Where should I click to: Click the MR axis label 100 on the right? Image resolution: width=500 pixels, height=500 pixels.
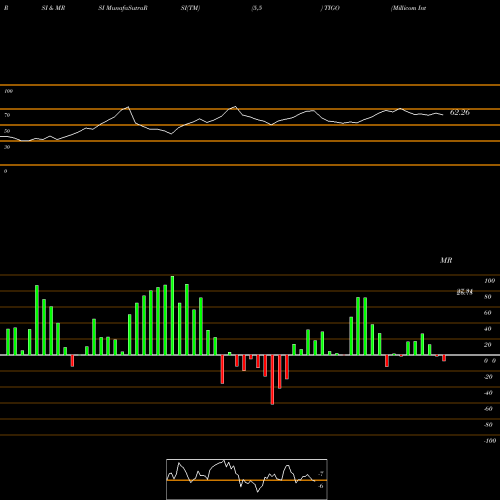(489, 281)
